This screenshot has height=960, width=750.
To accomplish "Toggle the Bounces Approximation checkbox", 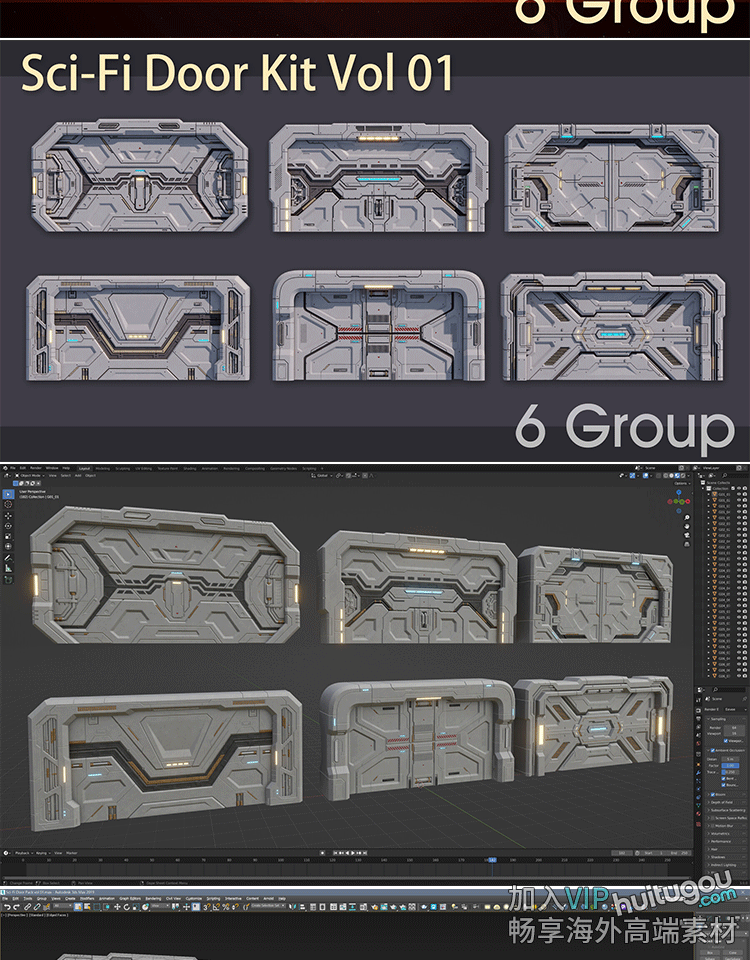I will tap(724, 785).
